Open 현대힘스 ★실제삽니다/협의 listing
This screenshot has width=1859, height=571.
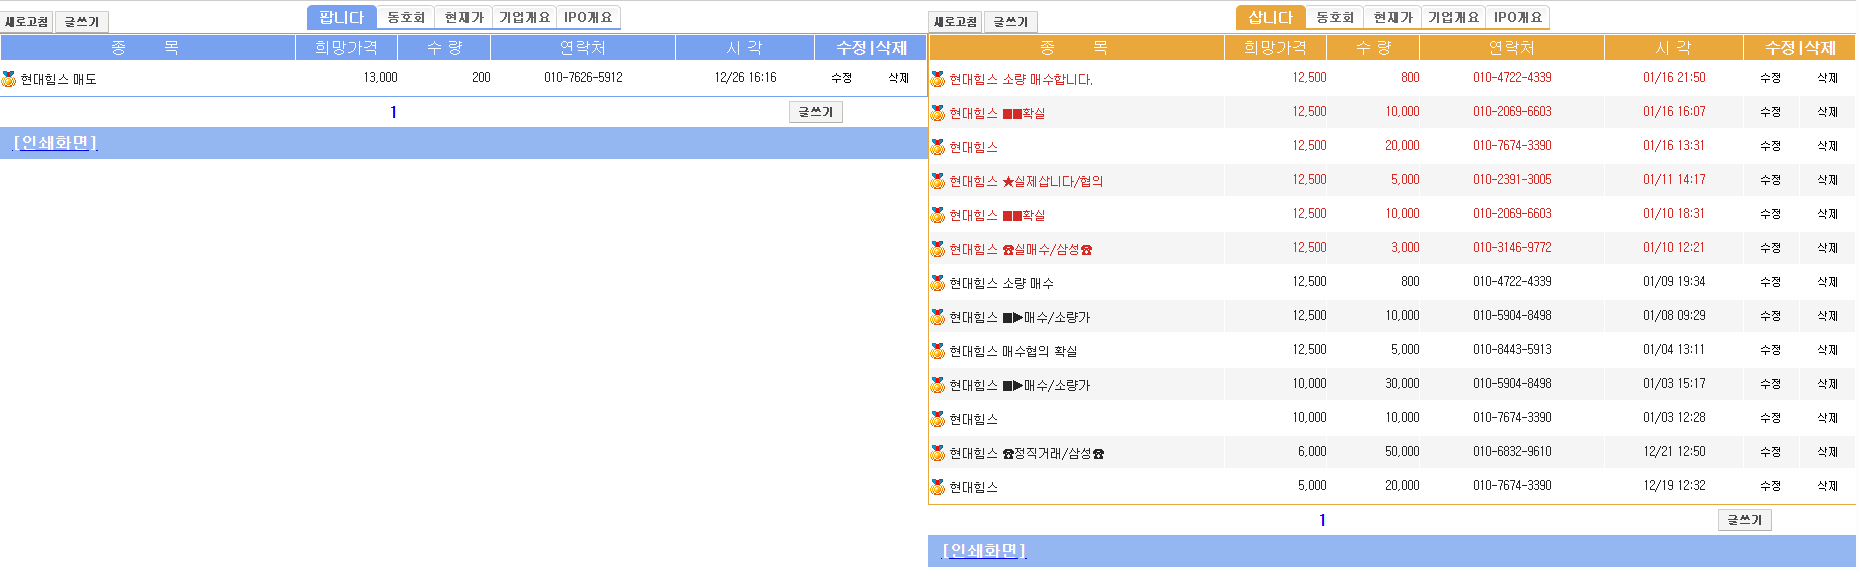pyautogui.click(x=1026, y=181)
